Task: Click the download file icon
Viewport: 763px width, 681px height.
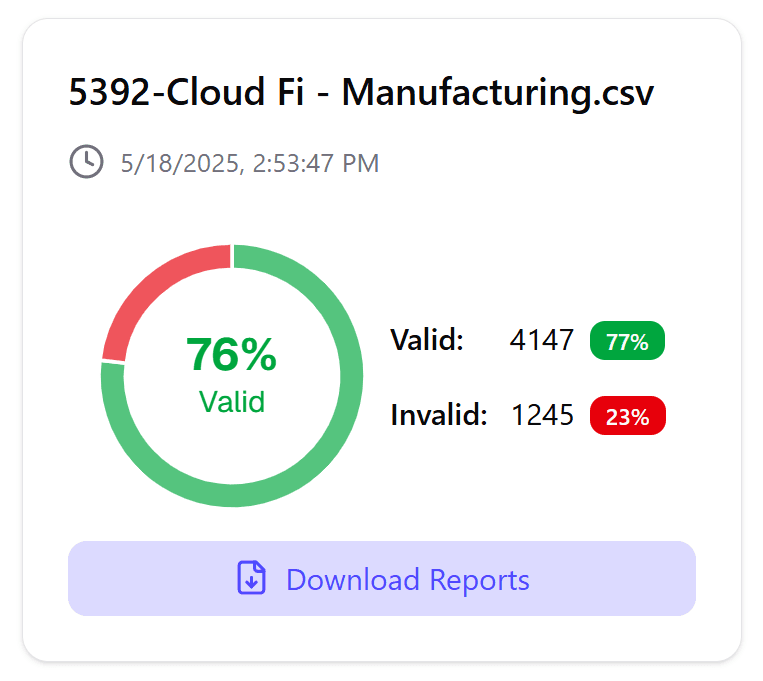Action: 252,578
